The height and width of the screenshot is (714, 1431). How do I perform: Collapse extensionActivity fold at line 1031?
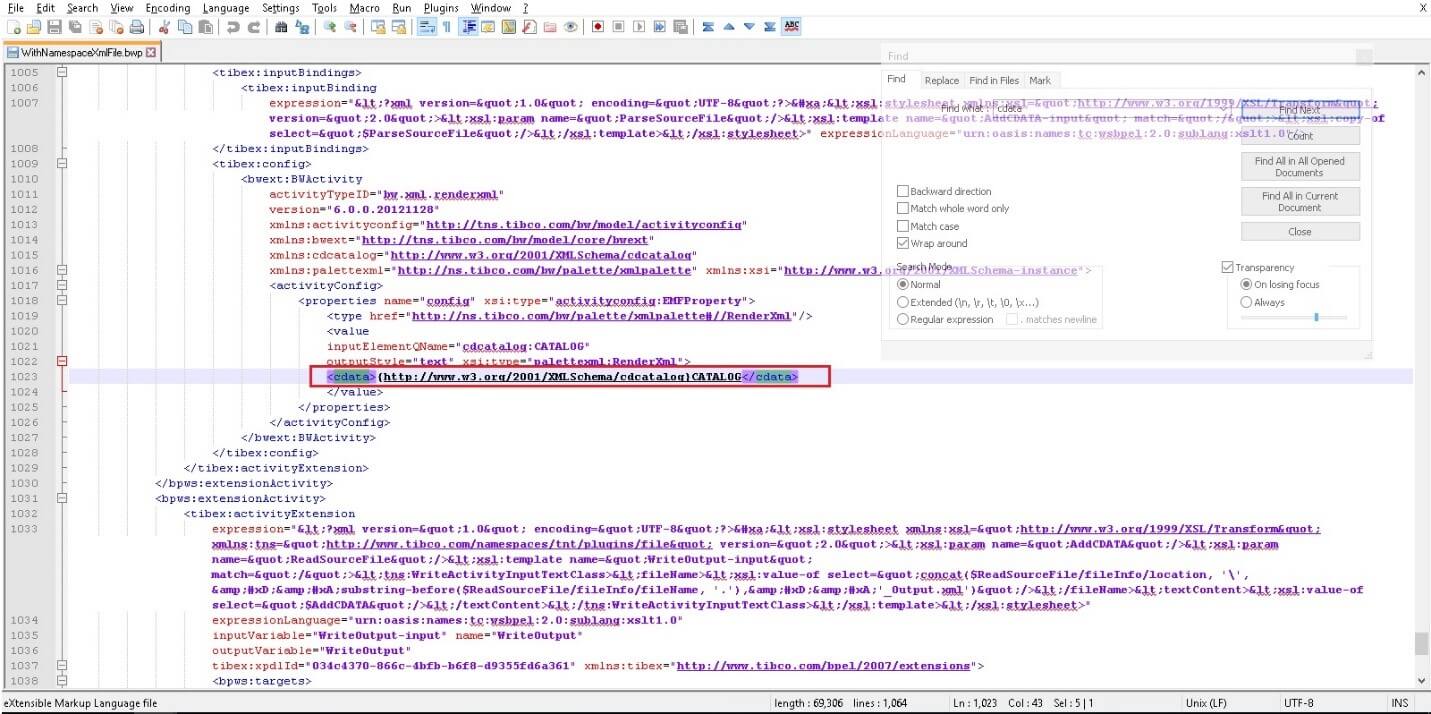coord(62,498)
